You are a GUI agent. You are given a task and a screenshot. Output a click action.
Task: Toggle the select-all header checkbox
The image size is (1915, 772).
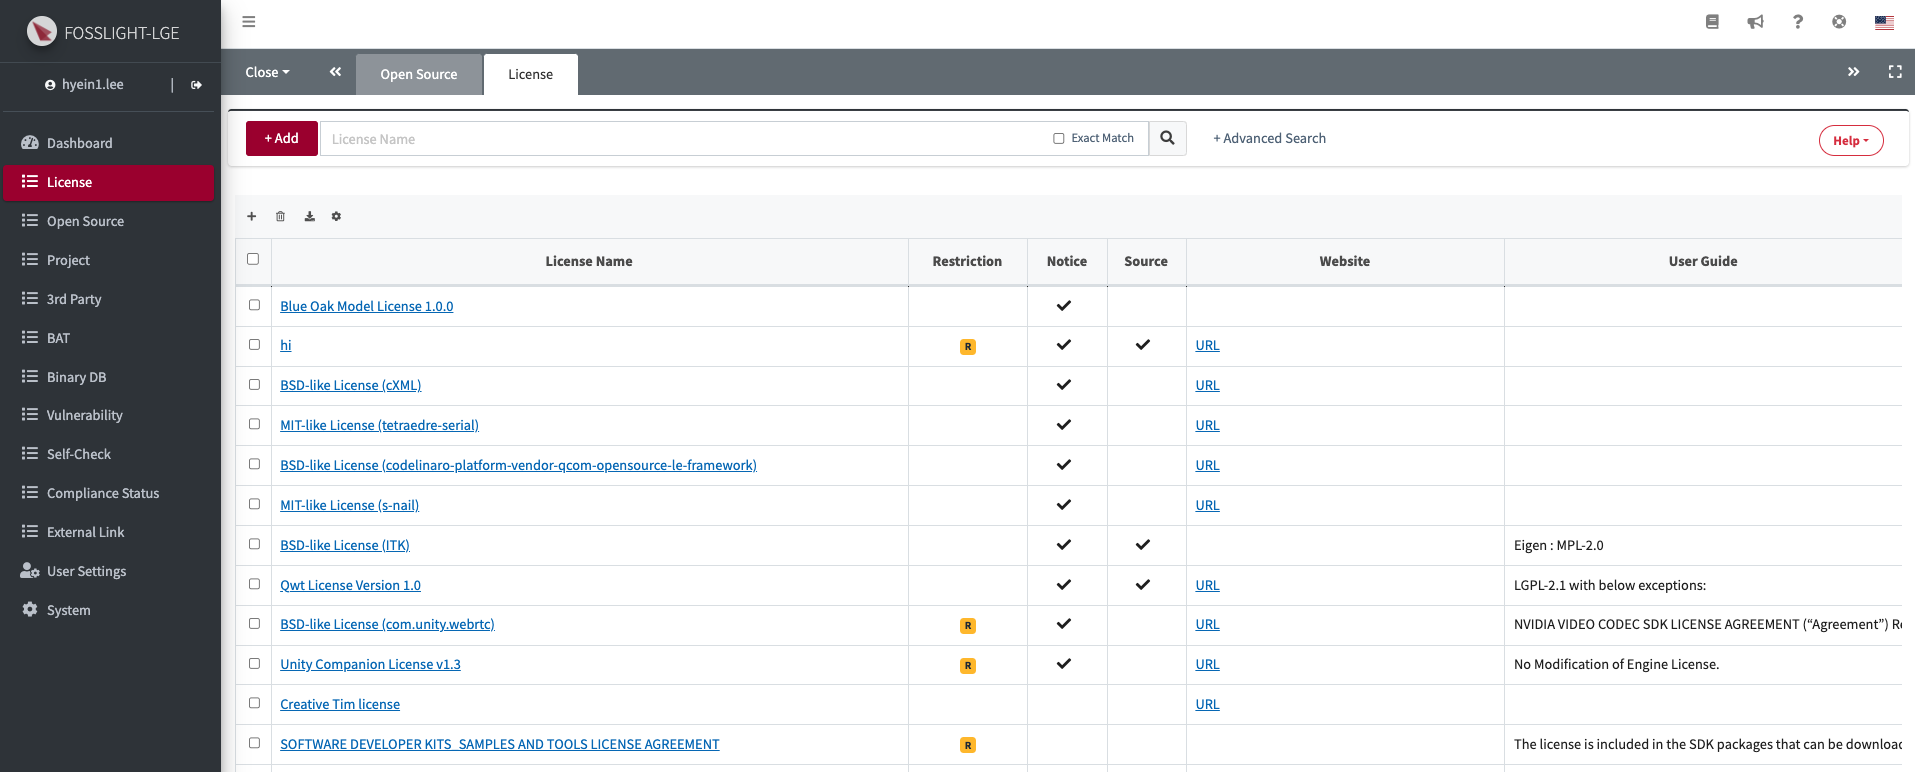[253, 259]
